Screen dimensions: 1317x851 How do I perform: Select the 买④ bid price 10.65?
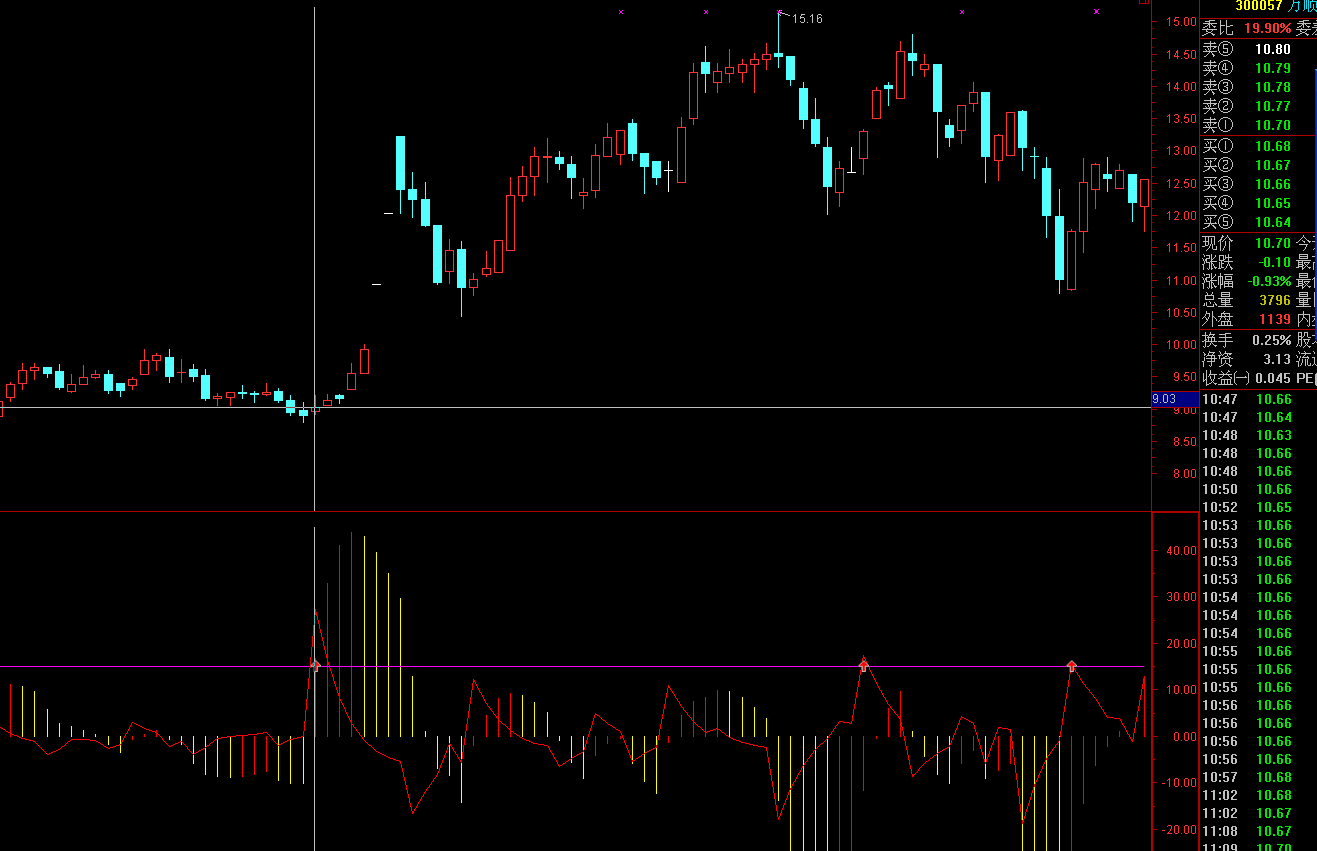pyautogui.click(x=1273, y=203)
